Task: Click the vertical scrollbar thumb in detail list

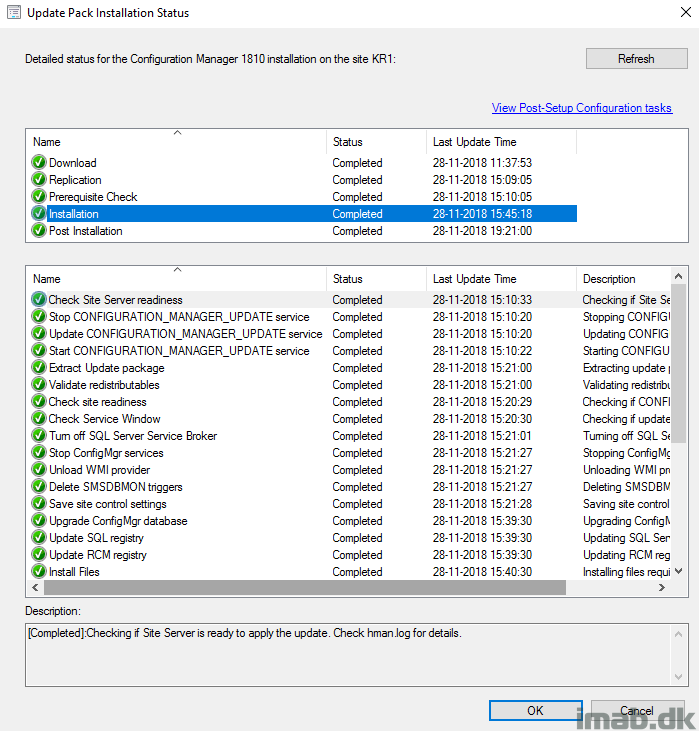Action: 679,364
